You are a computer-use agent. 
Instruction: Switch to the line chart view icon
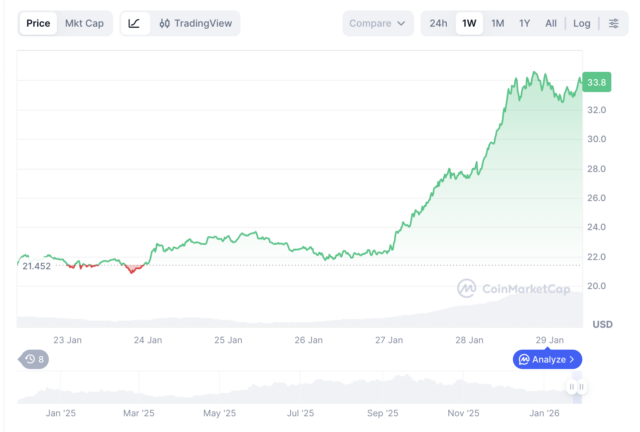(134, 23)
